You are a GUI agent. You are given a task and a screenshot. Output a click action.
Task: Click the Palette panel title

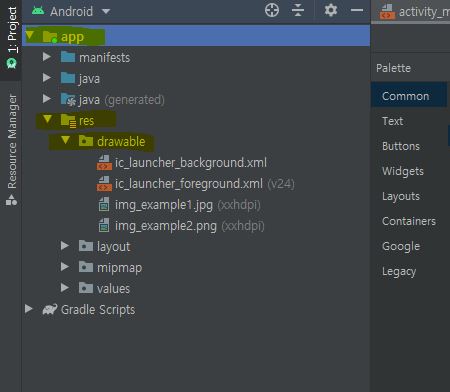click(x=393, y=68)
